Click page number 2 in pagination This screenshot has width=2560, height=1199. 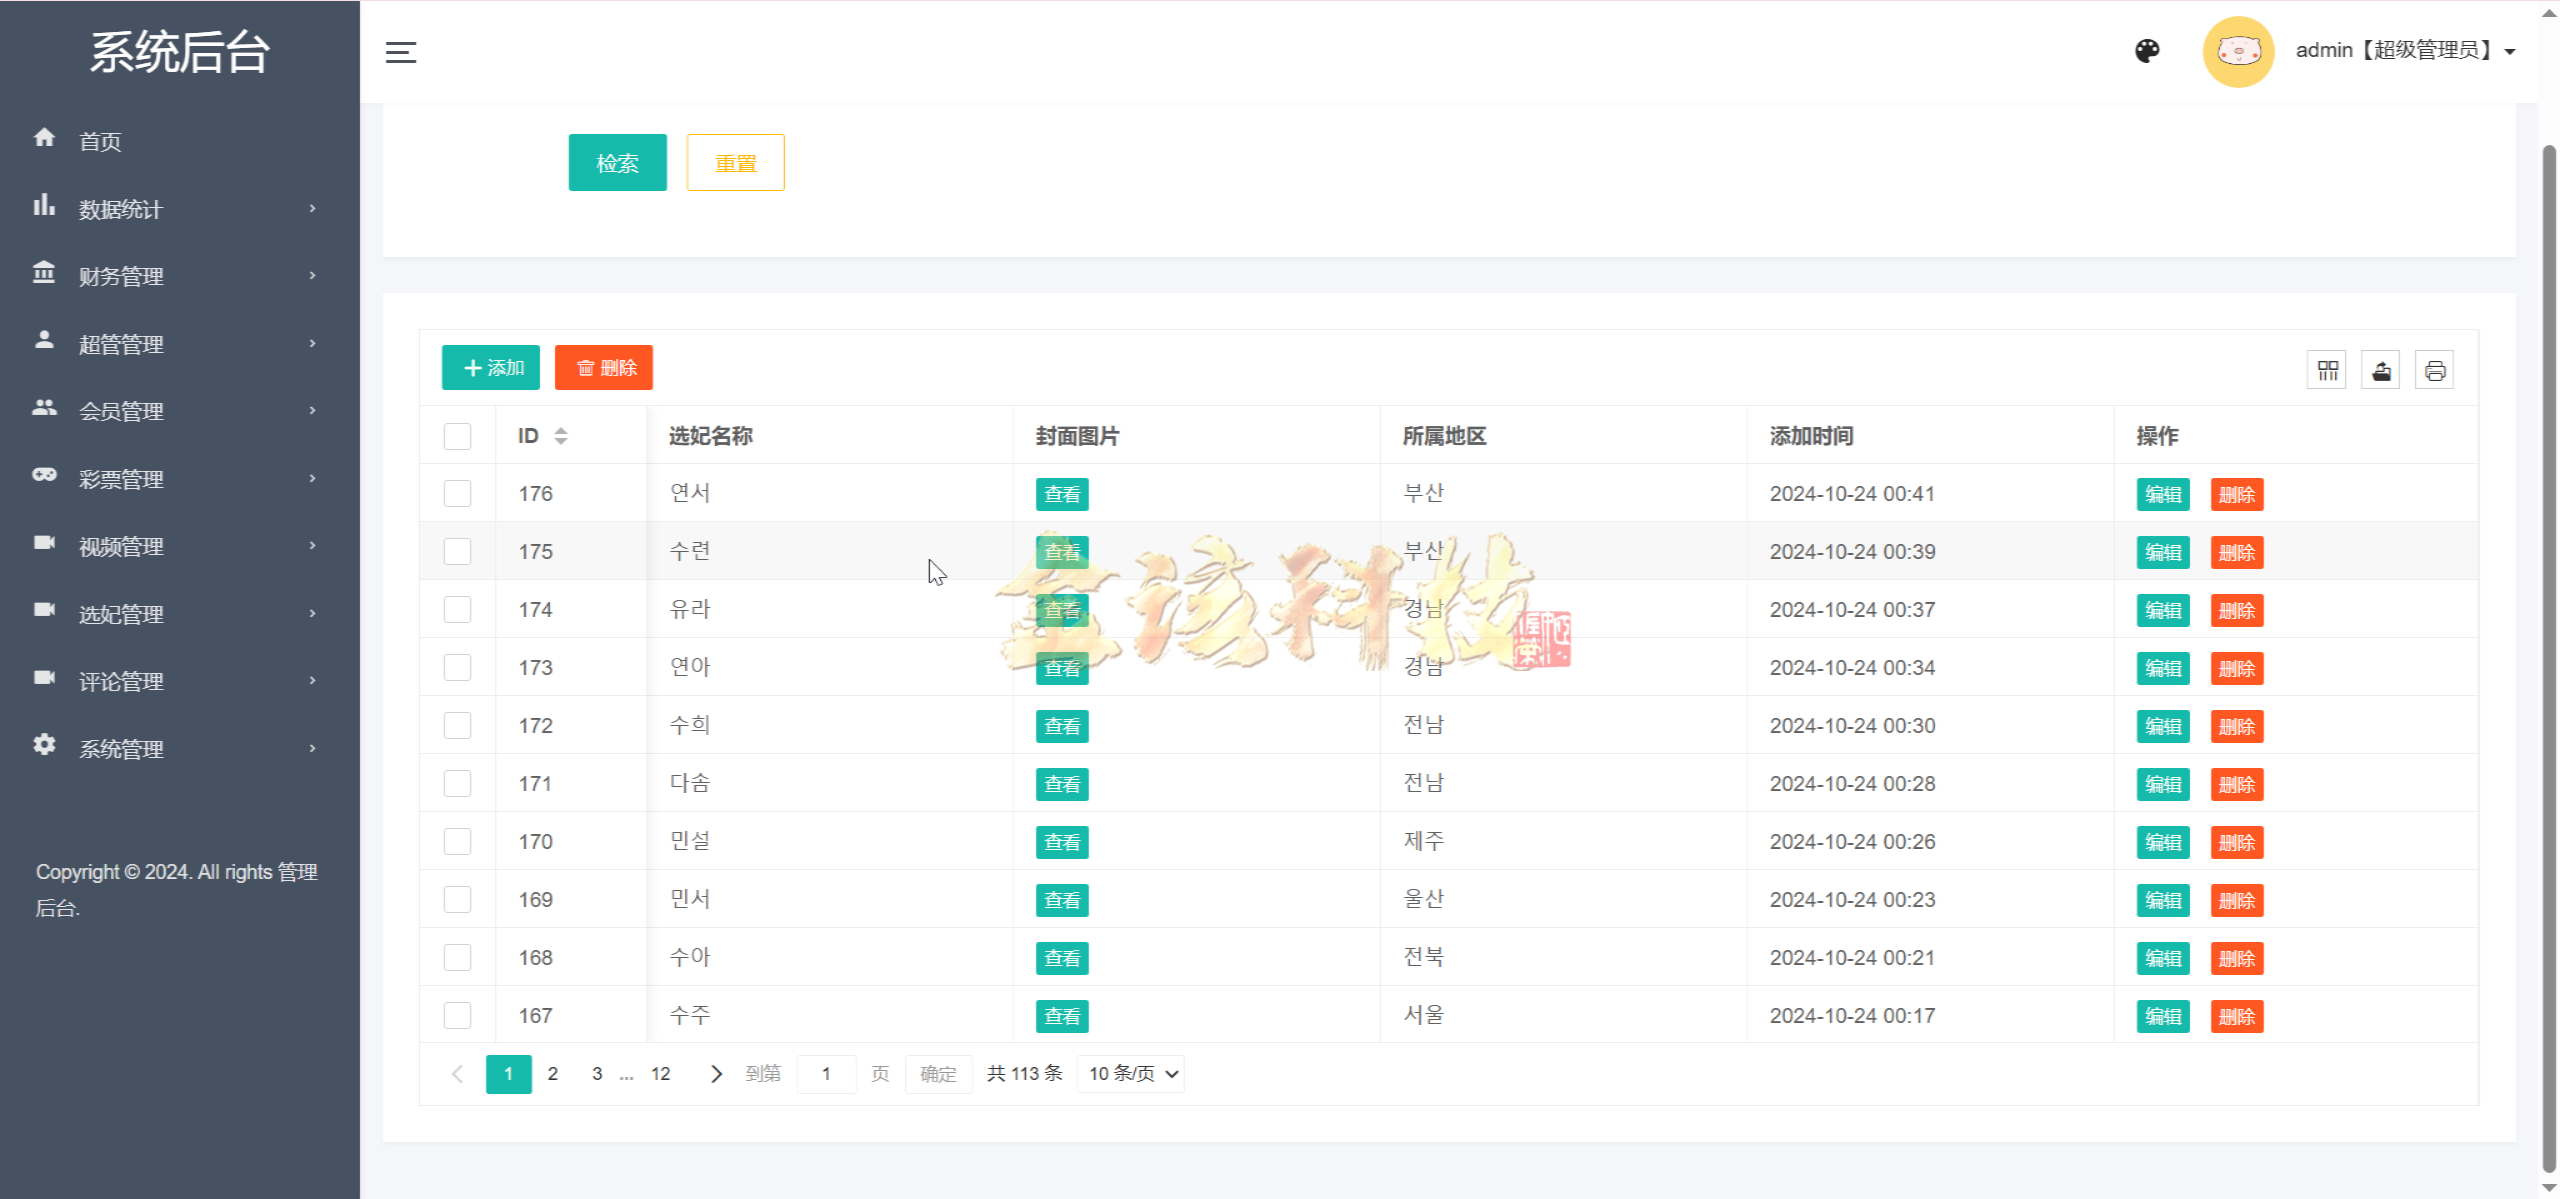(x=553, y=1073)
